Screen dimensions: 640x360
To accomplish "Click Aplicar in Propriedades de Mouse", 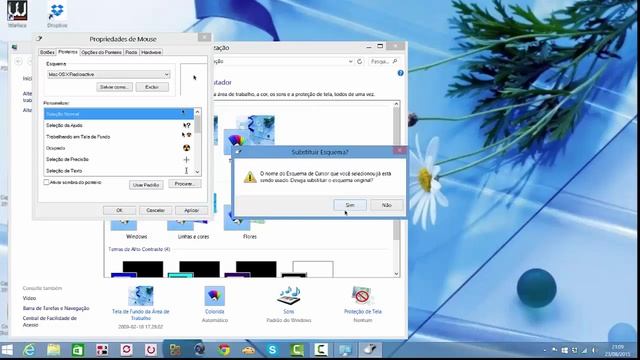I will tap(191, 210).
